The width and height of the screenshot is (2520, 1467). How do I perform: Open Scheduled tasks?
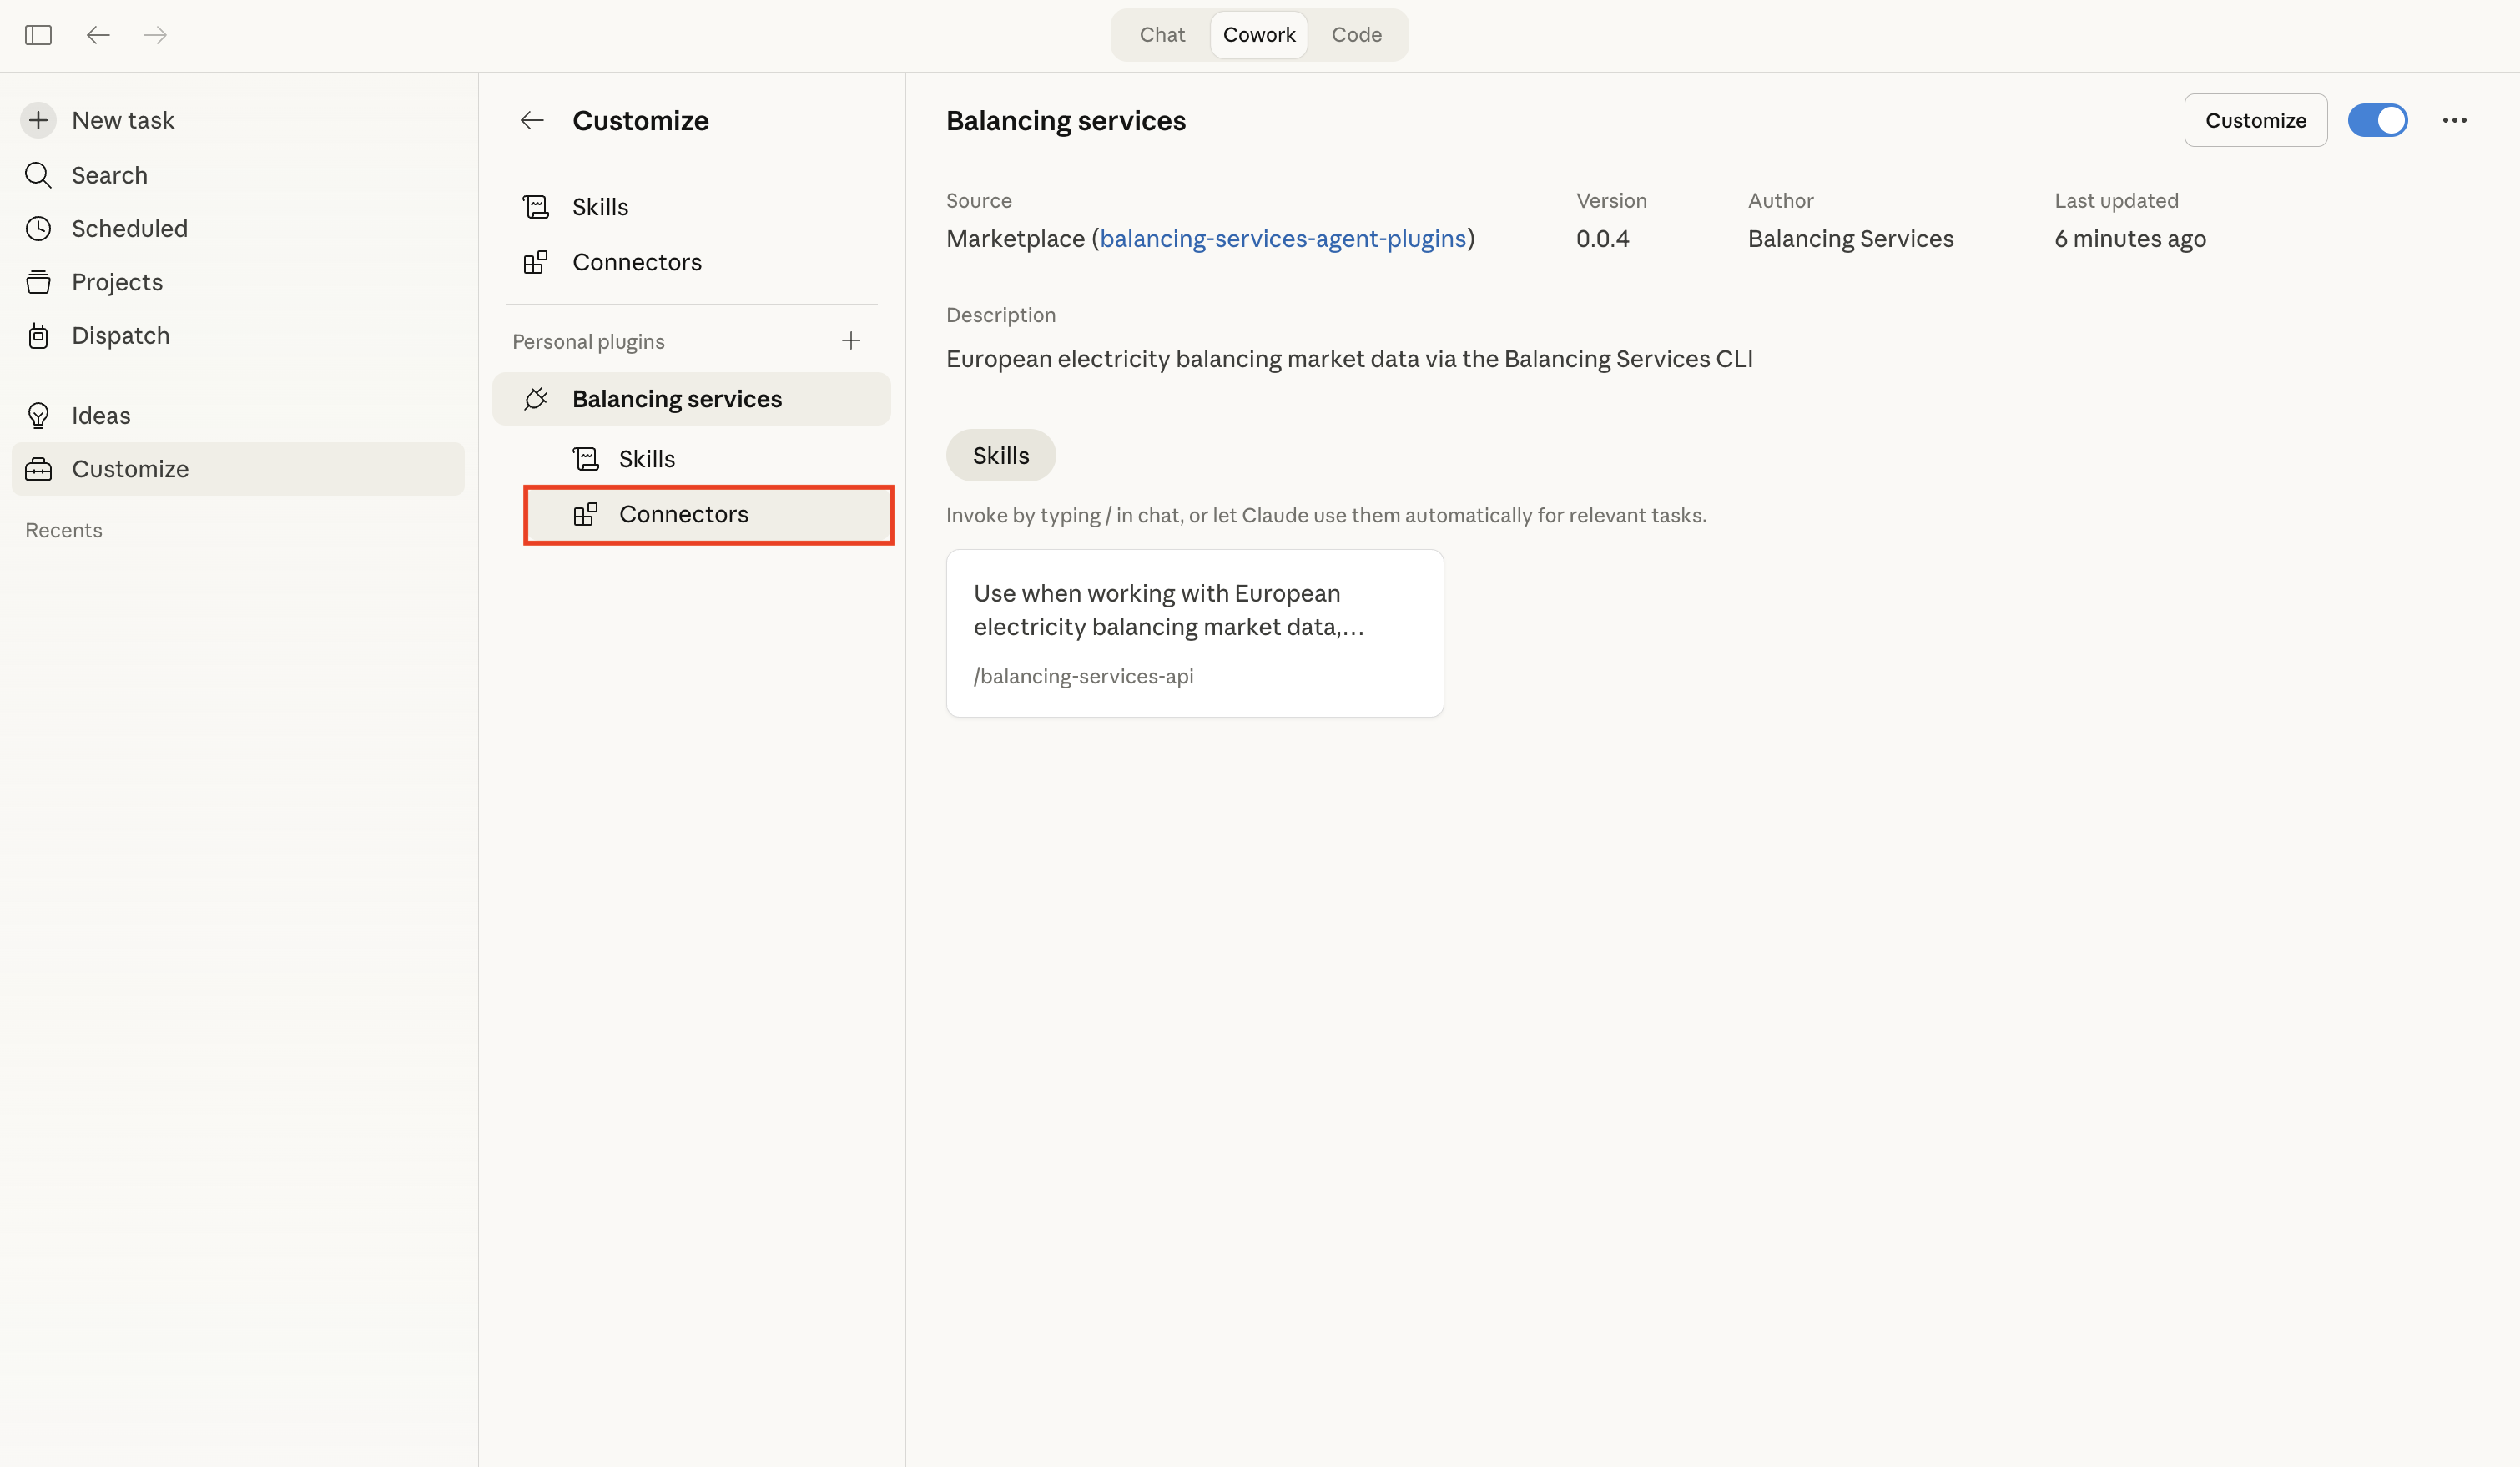pyautogui.click(x=129, y=228)
